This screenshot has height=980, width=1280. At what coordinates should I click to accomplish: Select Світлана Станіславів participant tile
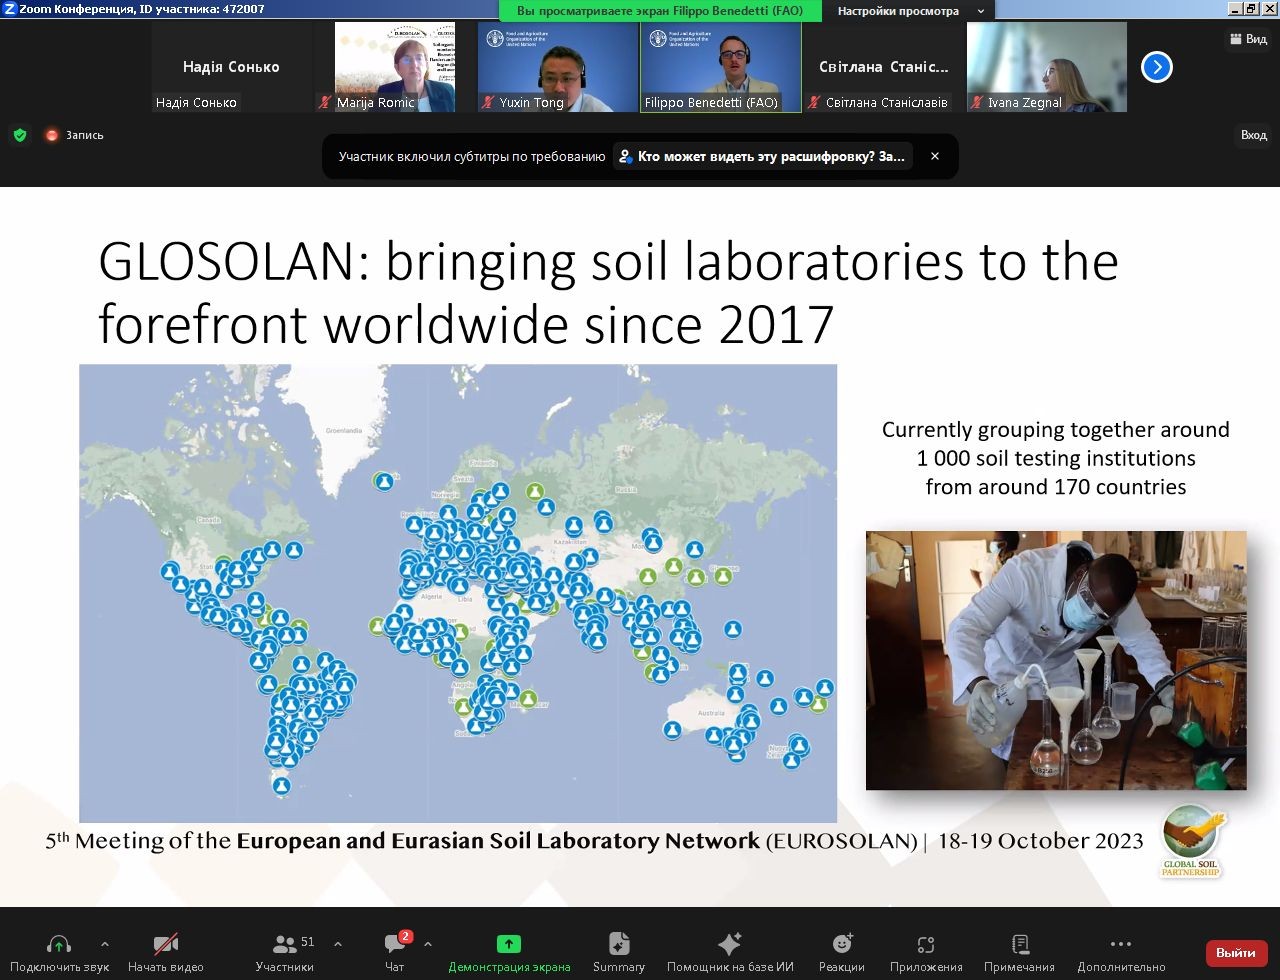(x=884, y=67)
